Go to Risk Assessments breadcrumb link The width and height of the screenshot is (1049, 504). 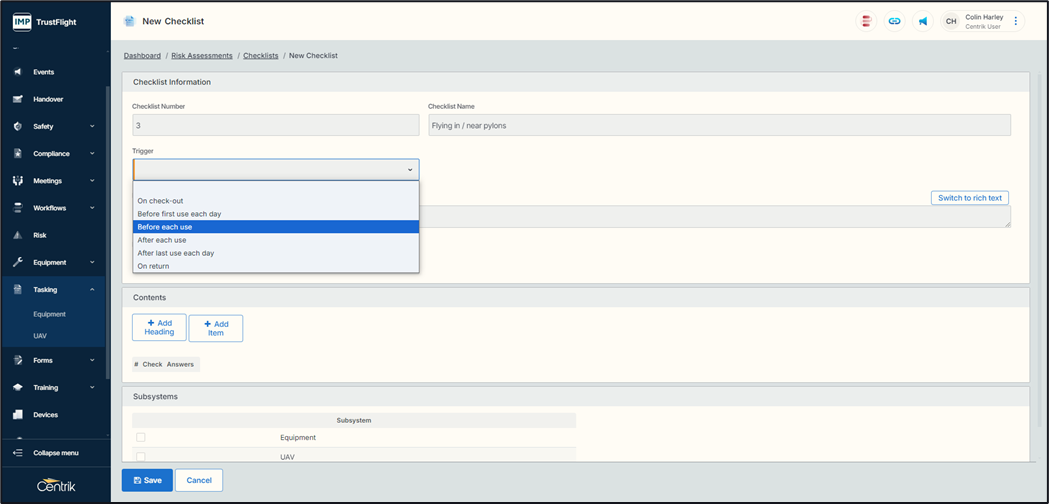(202, 56)
